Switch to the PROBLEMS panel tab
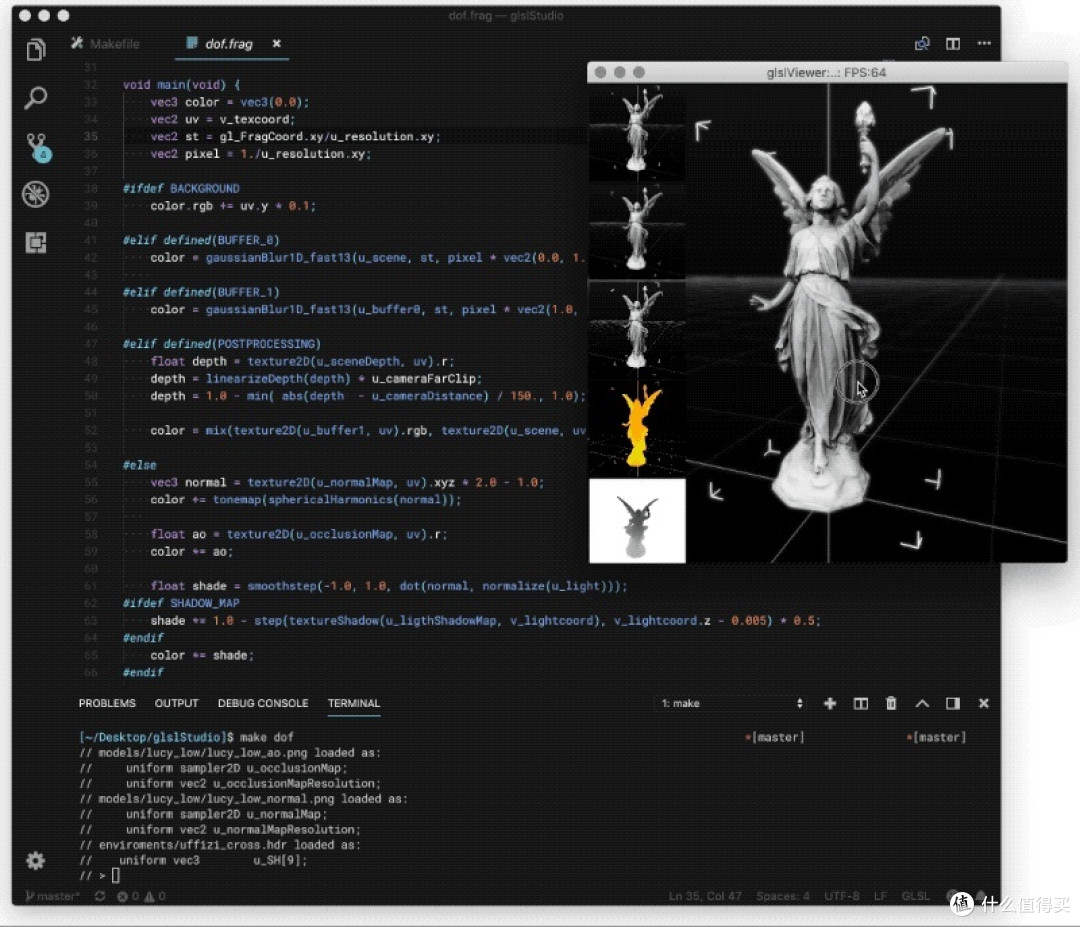The width and height of the screenshot is (1080, 927). coord(107,703)
